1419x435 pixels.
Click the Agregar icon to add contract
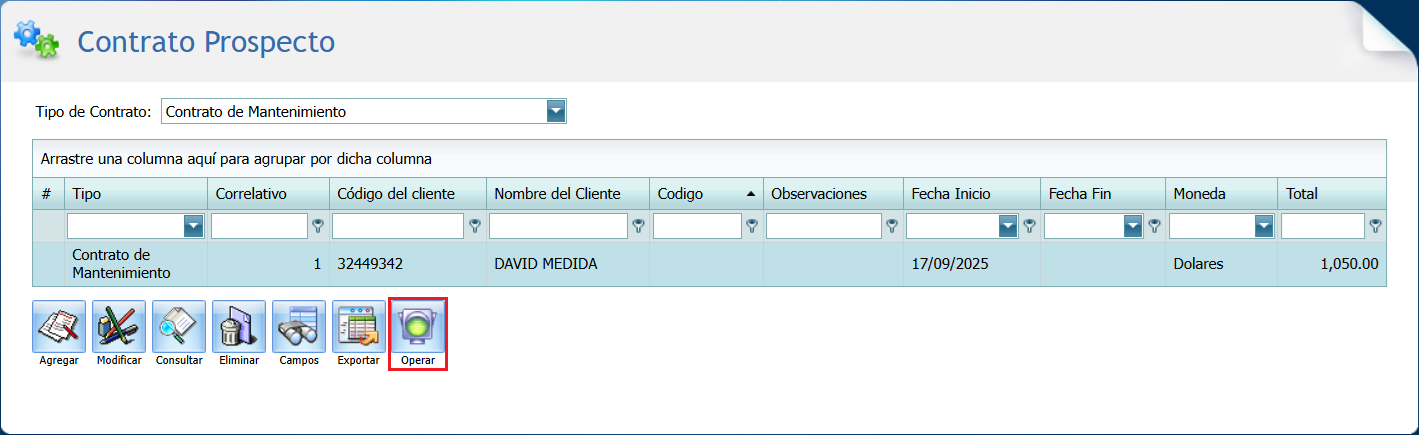[x=58, y=327]
